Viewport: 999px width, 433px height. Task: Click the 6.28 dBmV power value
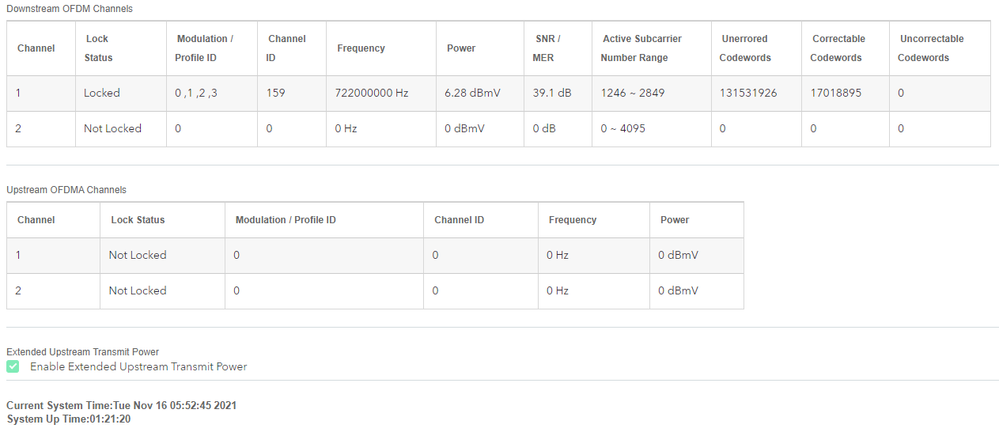click(472, 93)
